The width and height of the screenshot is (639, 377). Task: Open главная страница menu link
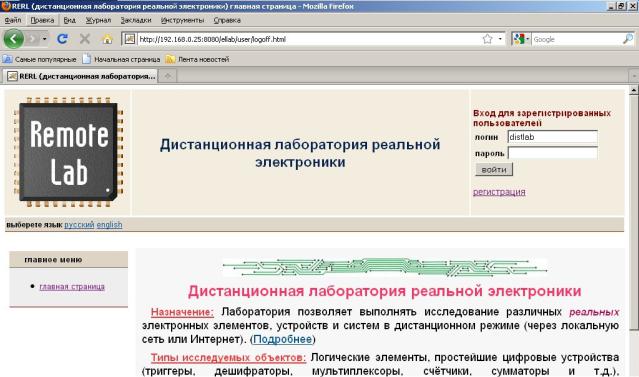coord(72,287)
